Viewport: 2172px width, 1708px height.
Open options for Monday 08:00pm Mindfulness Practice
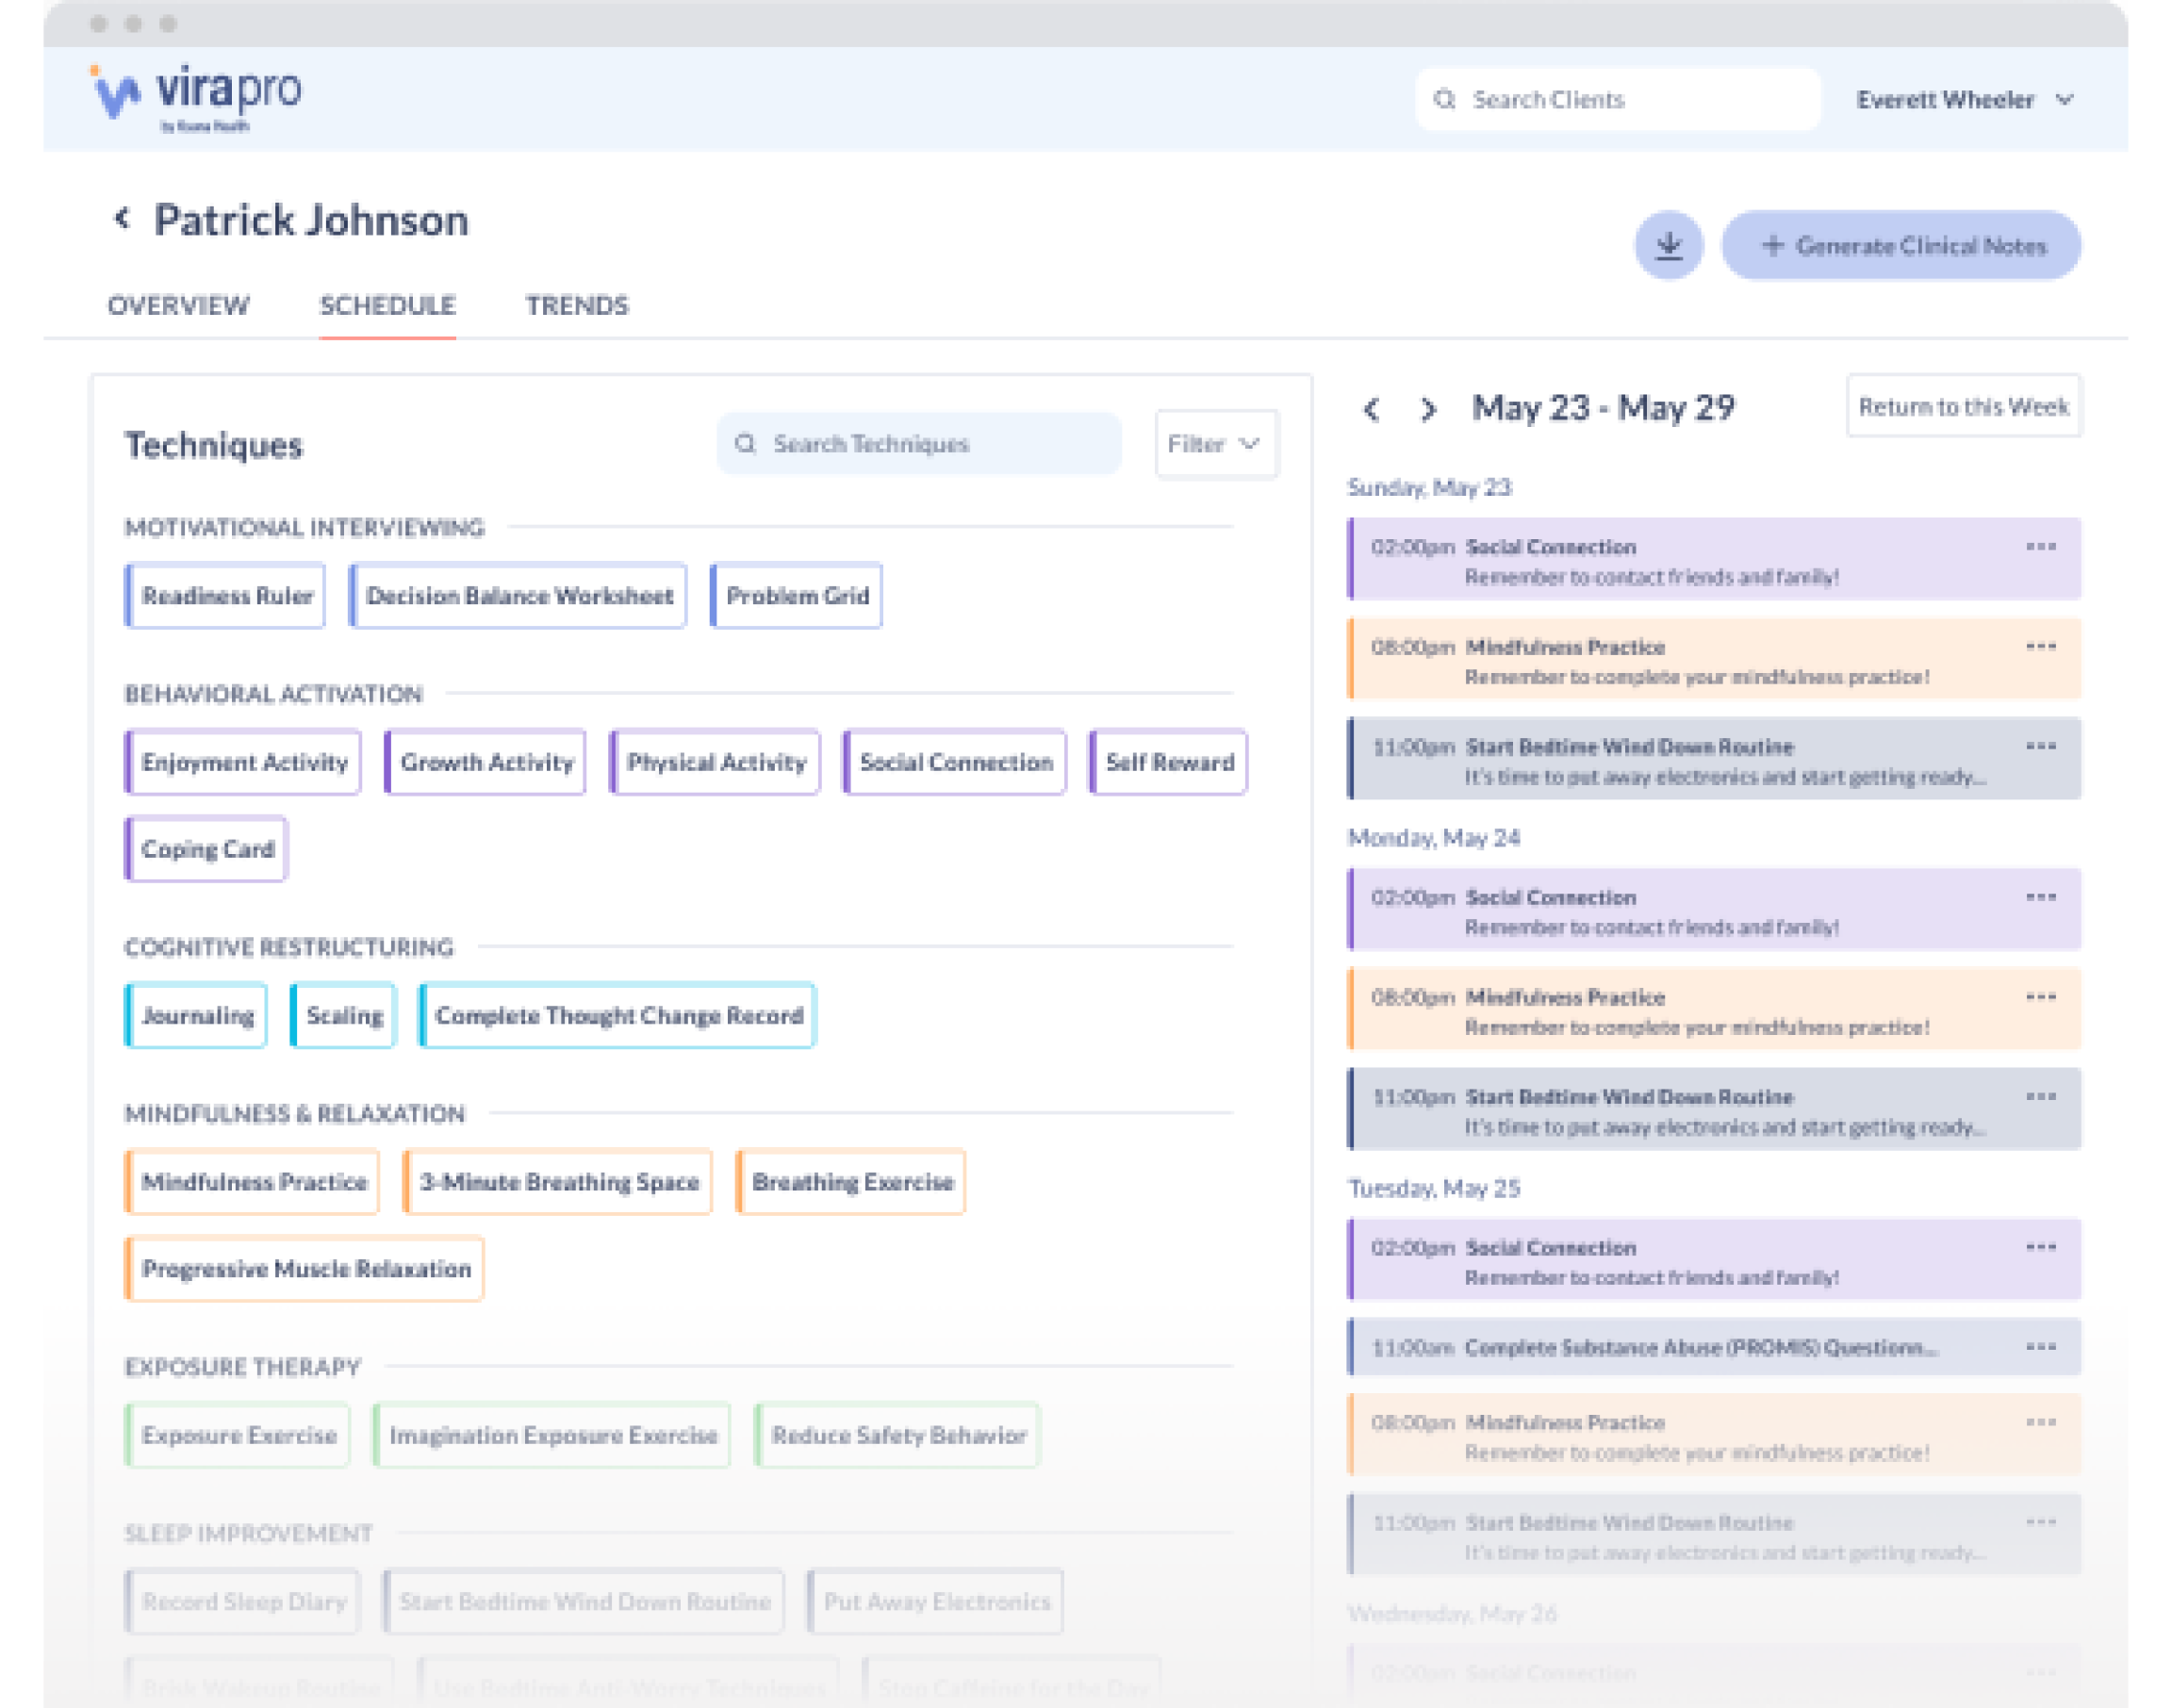coord(2040,997)
